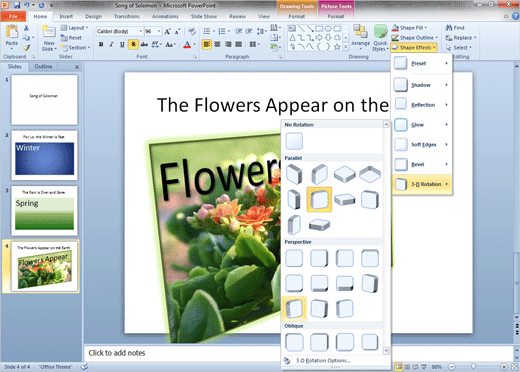Align text right
The width and height of the screenshot is (520, 372).
click(x=228, y=44)
